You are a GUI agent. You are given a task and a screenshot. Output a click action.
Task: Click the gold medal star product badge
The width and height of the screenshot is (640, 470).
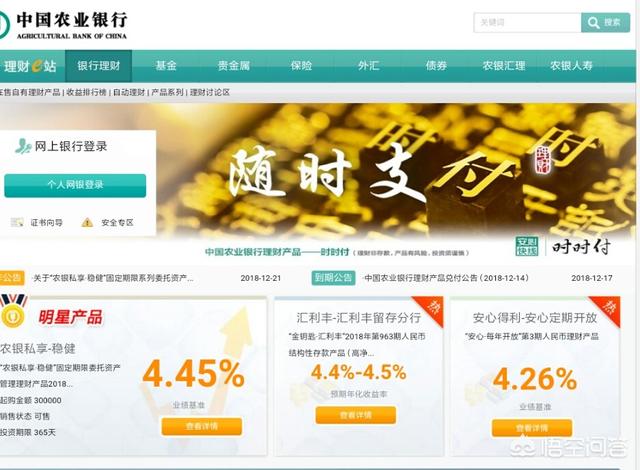13,312
